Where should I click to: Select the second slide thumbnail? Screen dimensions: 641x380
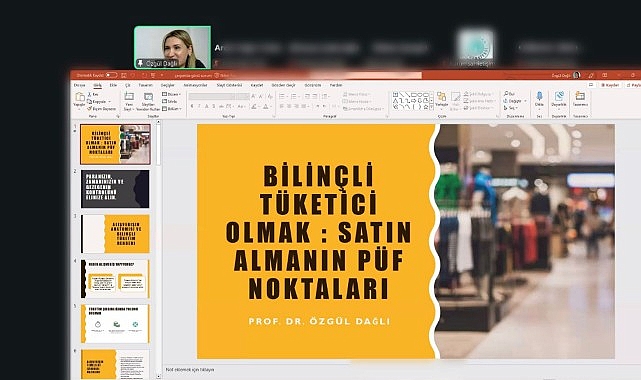(115, 189)
